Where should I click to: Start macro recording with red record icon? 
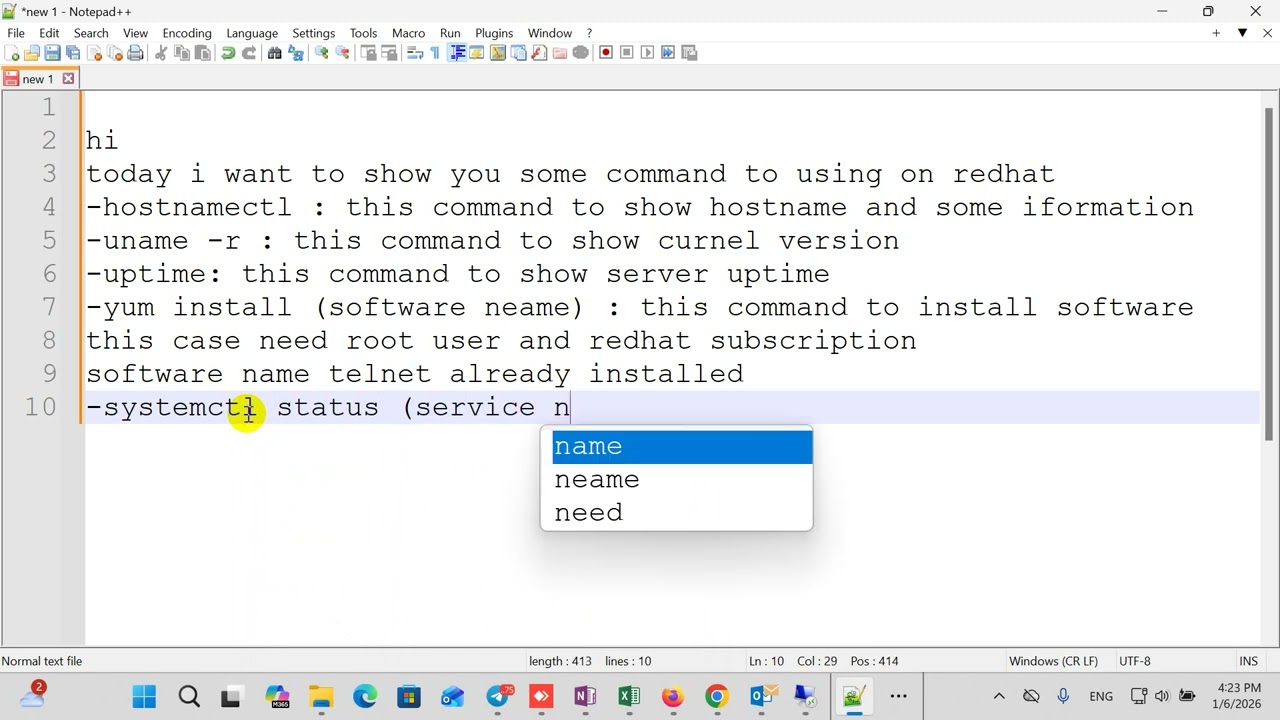(606, 53)
